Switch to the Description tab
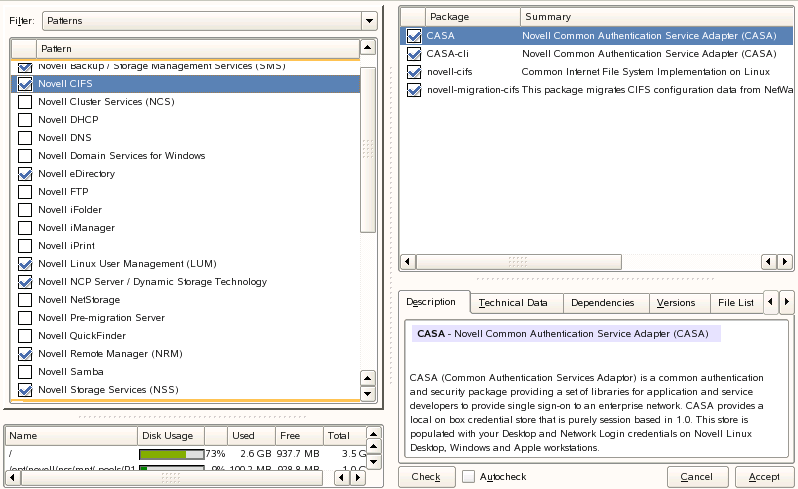Screen dimensions: 798x489 coord(434,302)
